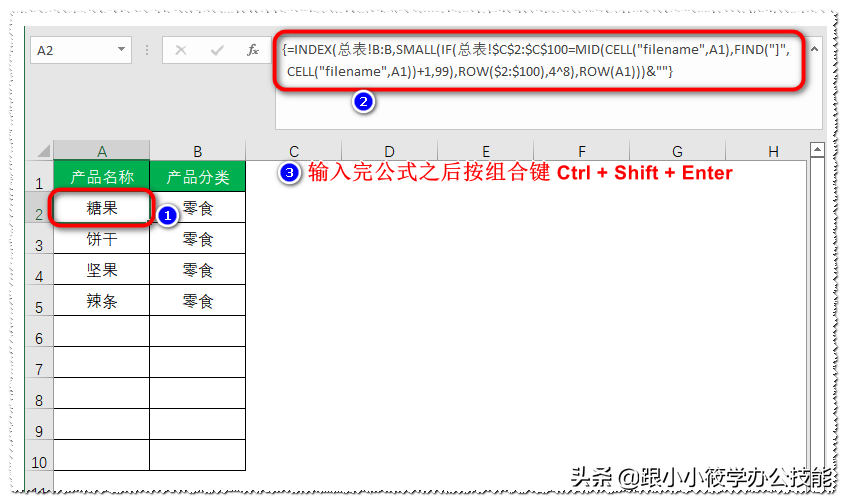This screenshot has width=847, height=503.
Task: Select column D header
Action: [389, 151]
